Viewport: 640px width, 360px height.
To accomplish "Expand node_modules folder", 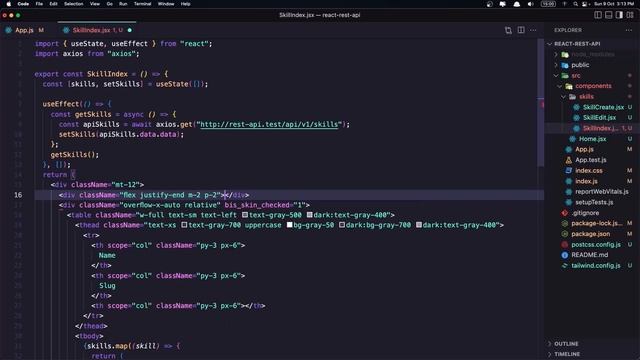I will tap(556, 54).
